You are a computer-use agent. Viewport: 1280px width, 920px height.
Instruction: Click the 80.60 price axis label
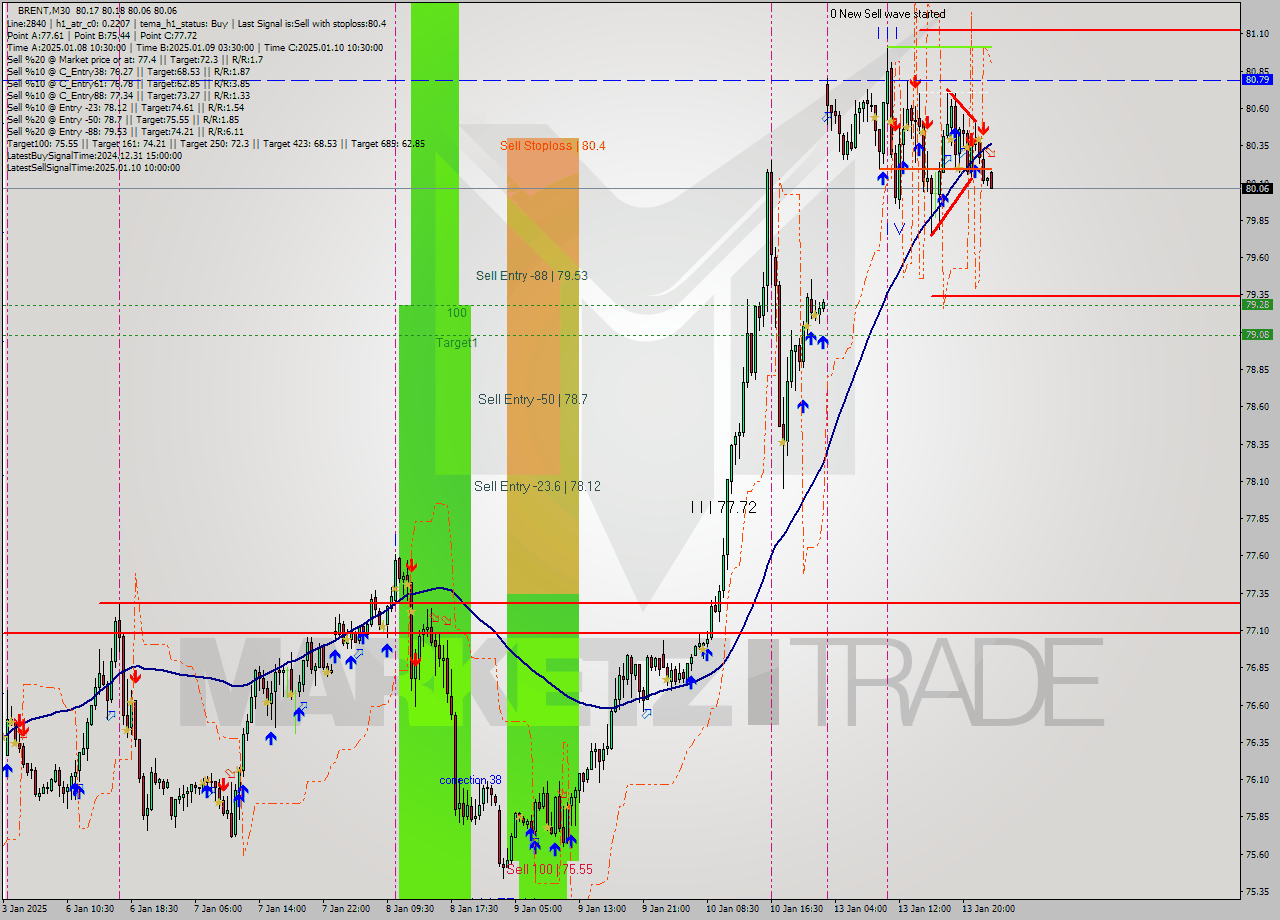click(x=1257, y=108)
